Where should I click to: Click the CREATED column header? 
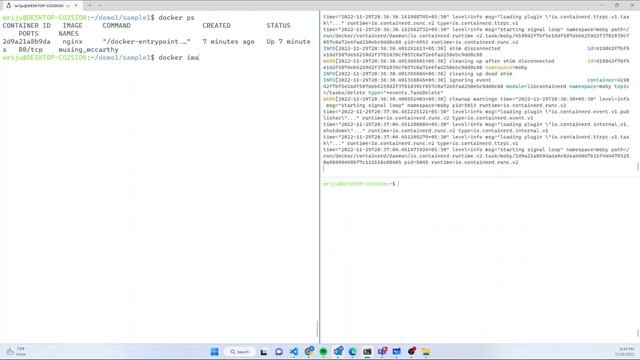[x=216, y=25]
